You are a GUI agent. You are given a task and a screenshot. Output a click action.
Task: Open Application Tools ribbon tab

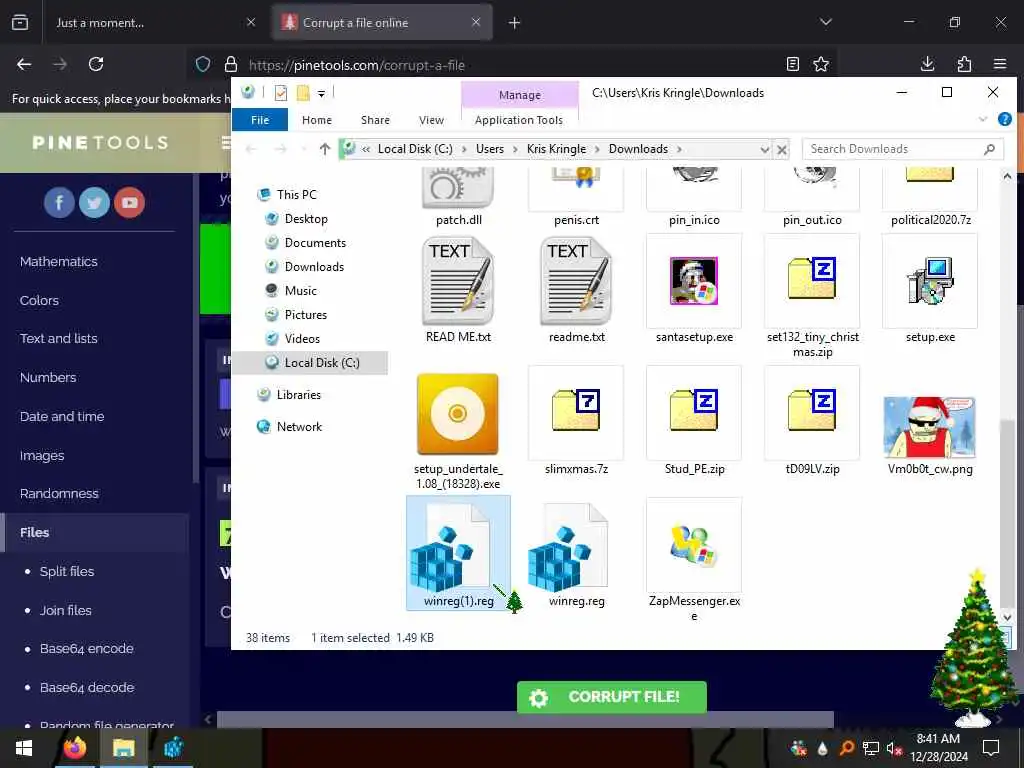(519, 120)
